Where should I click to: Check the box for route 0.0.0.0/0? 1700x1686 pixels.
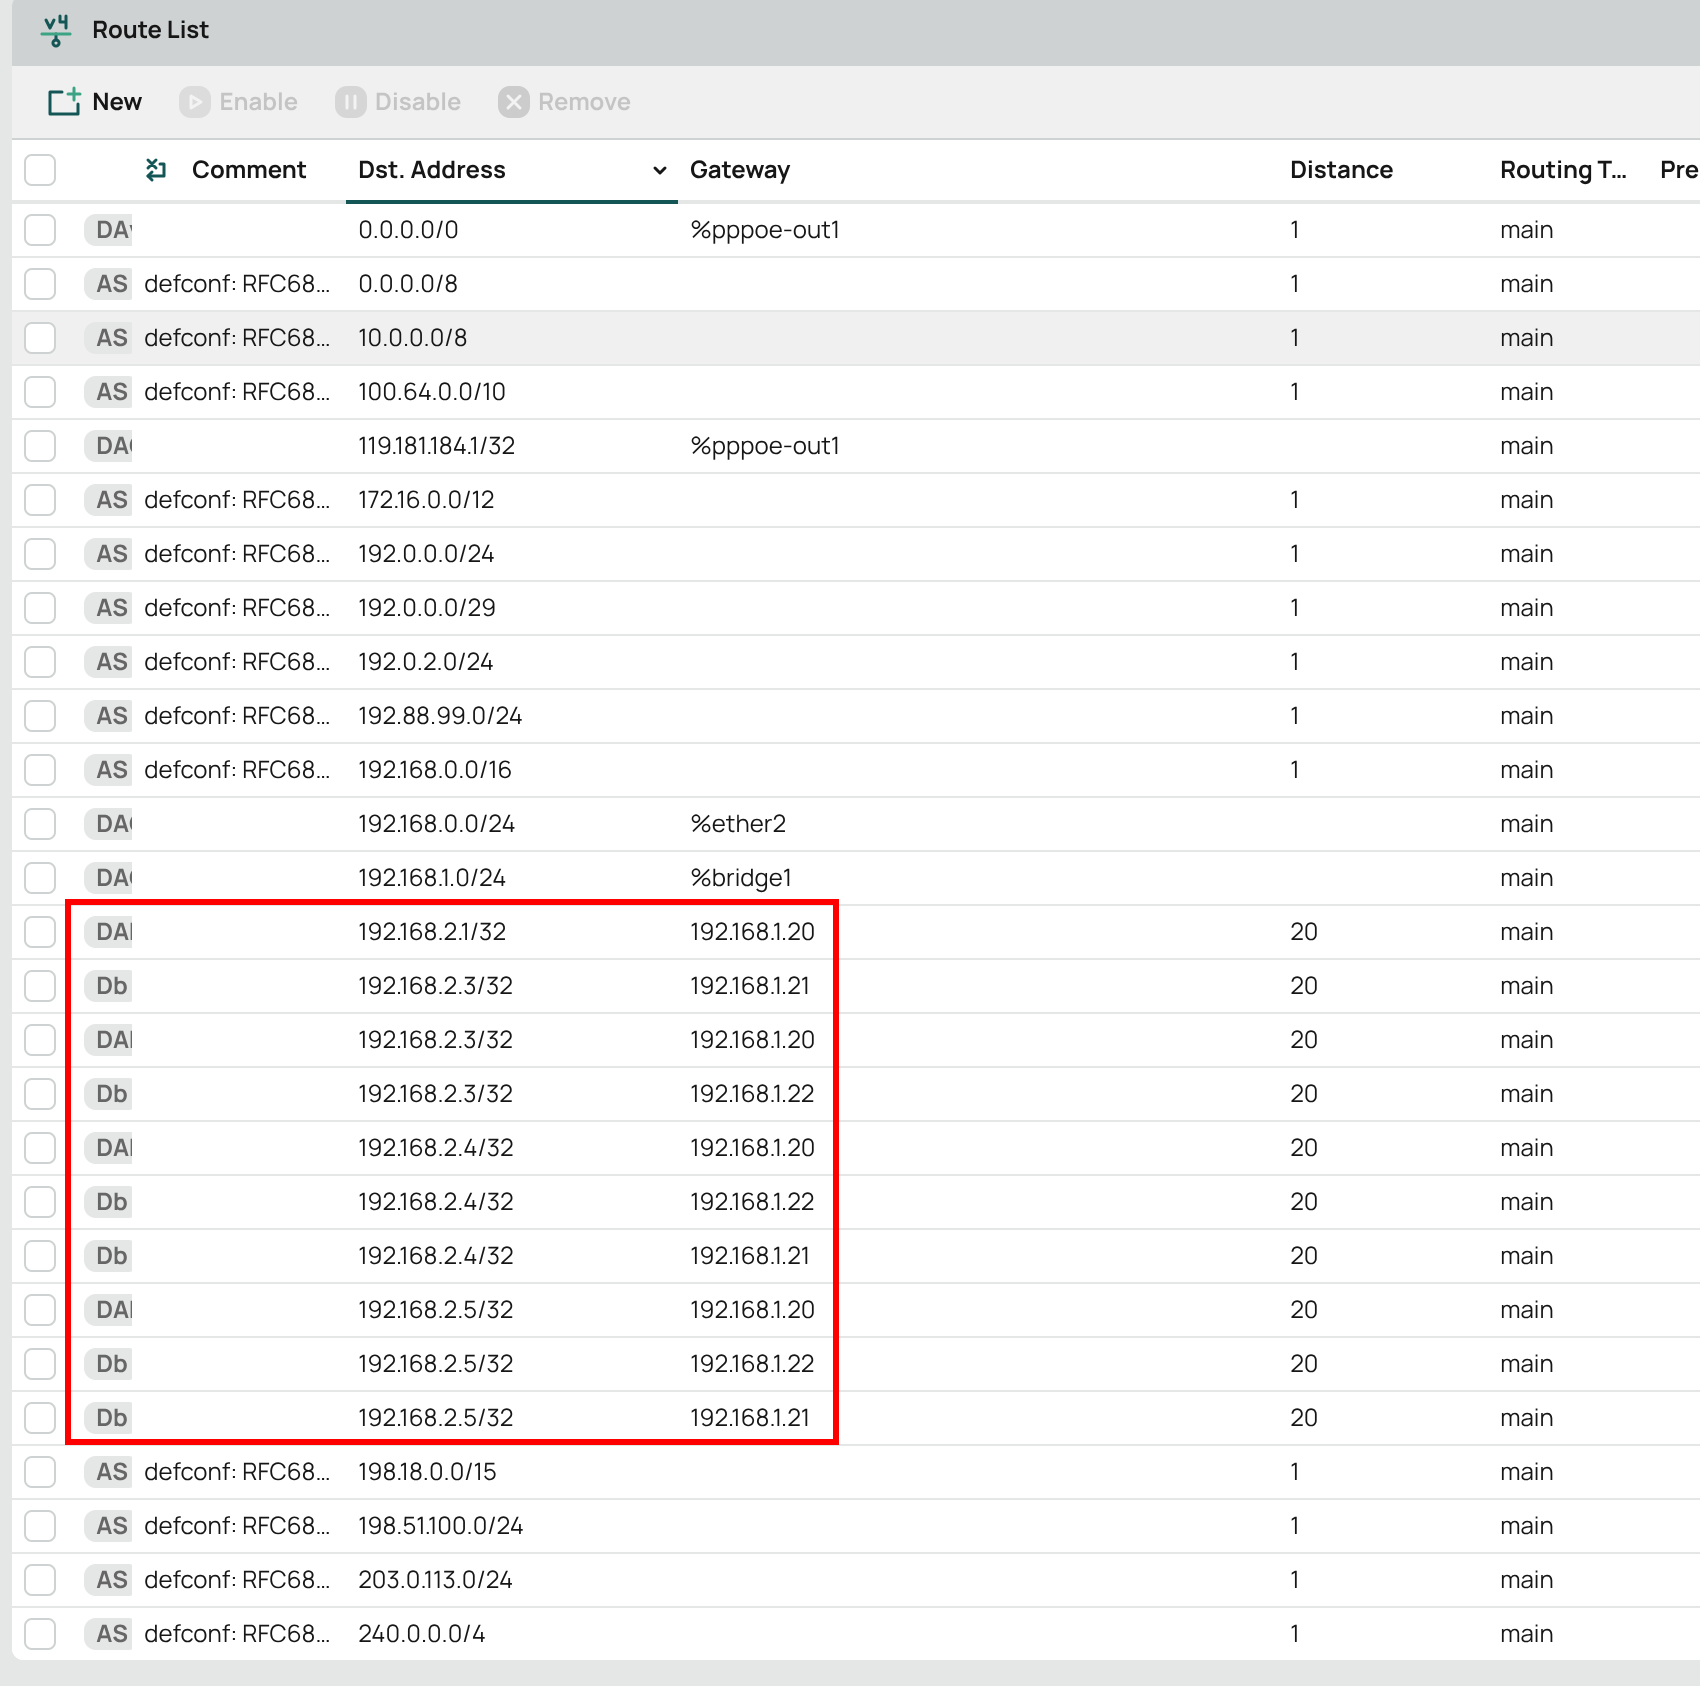click(x=40, y=230)
